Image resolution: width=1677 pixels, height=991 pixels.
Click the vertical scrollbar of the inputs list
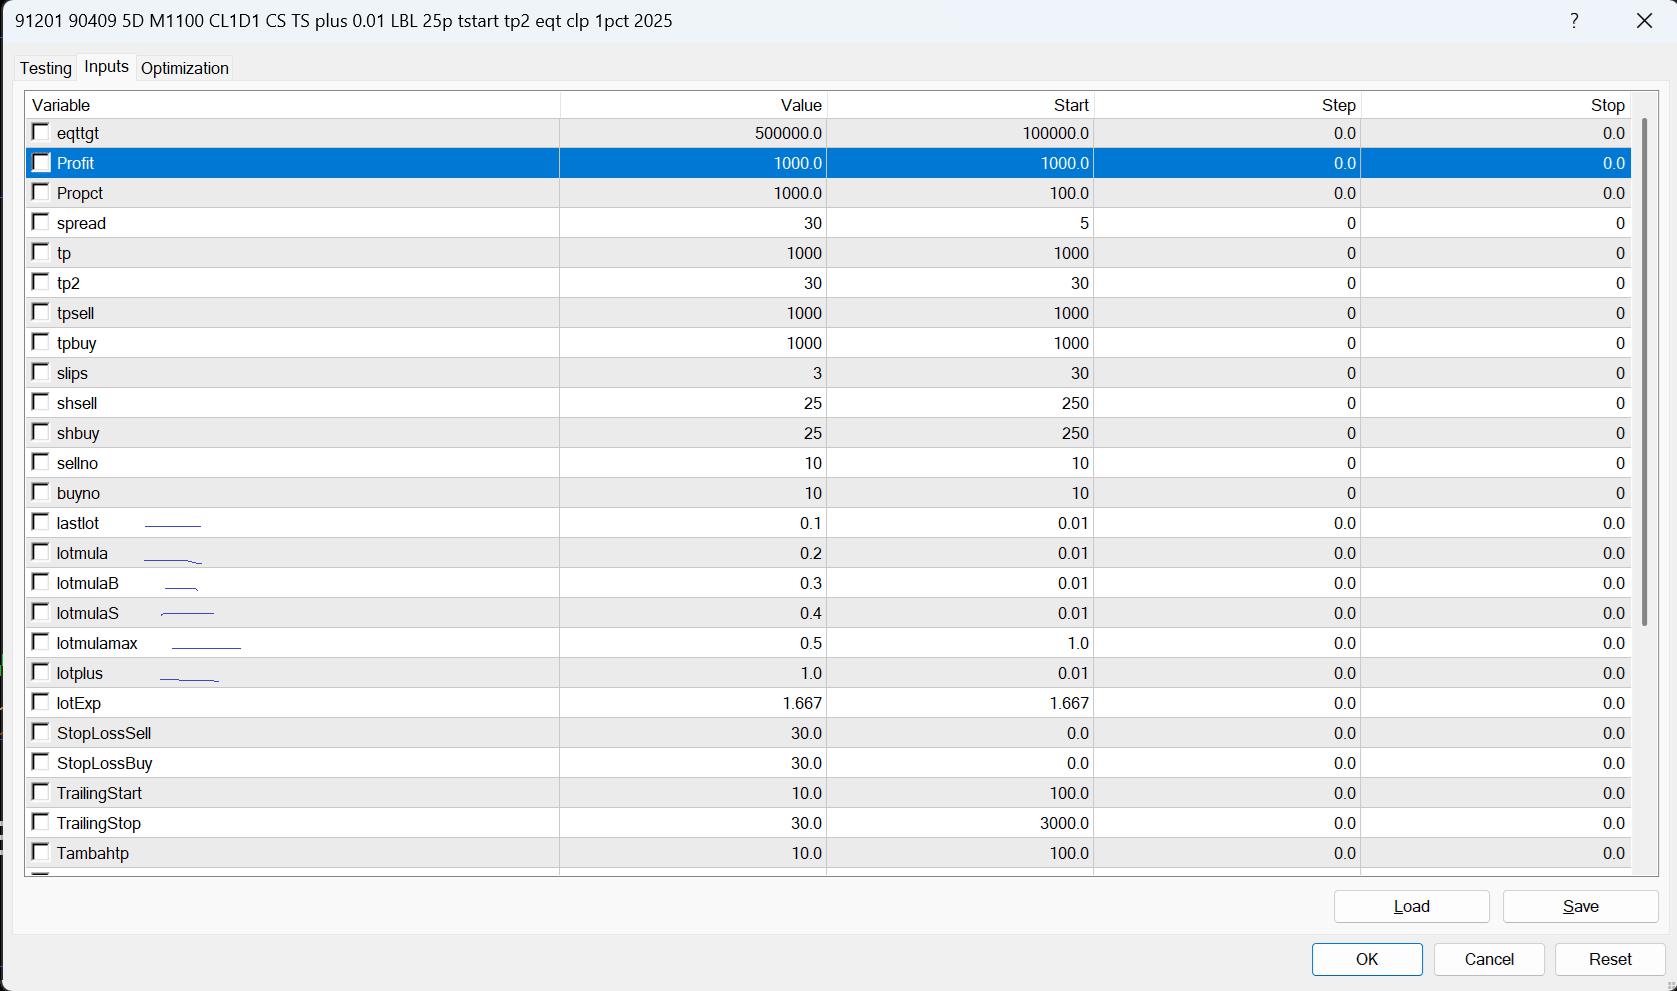pyautogui.click(x=1644, y=372)
